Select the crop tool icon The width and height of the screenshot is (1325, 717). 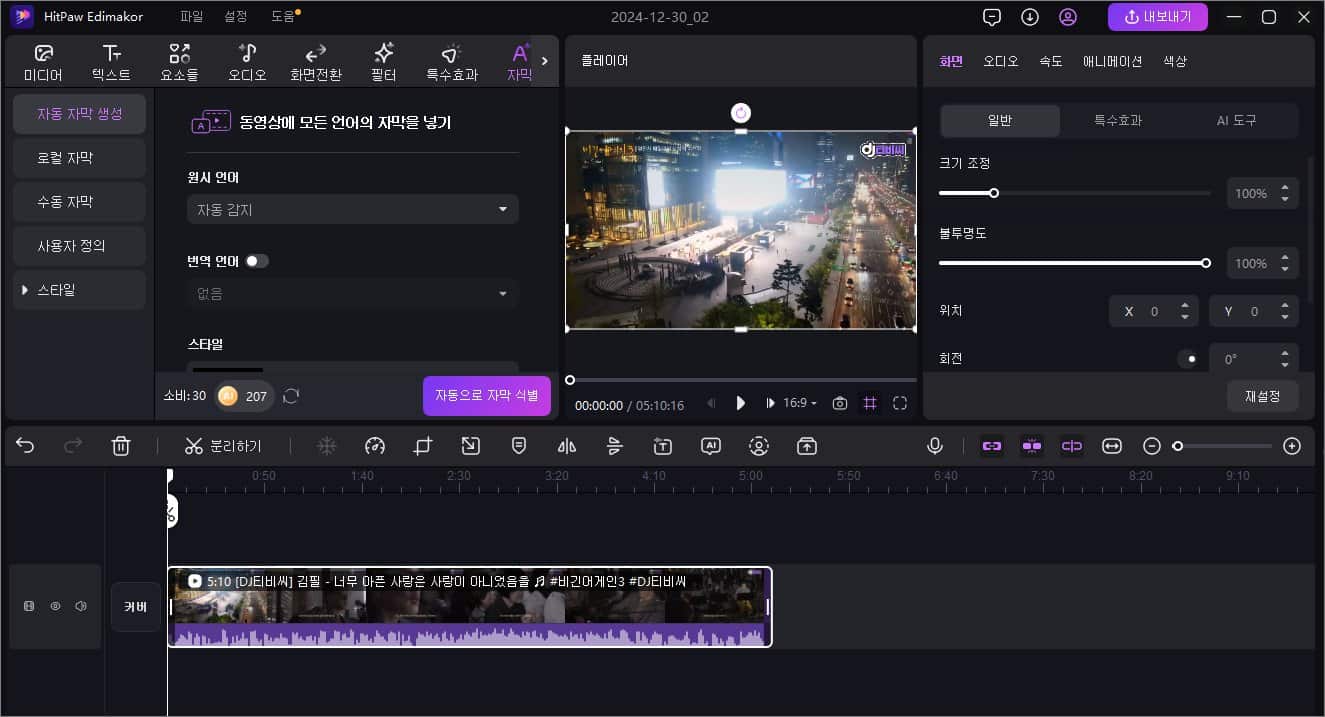[x=423, y=446]
